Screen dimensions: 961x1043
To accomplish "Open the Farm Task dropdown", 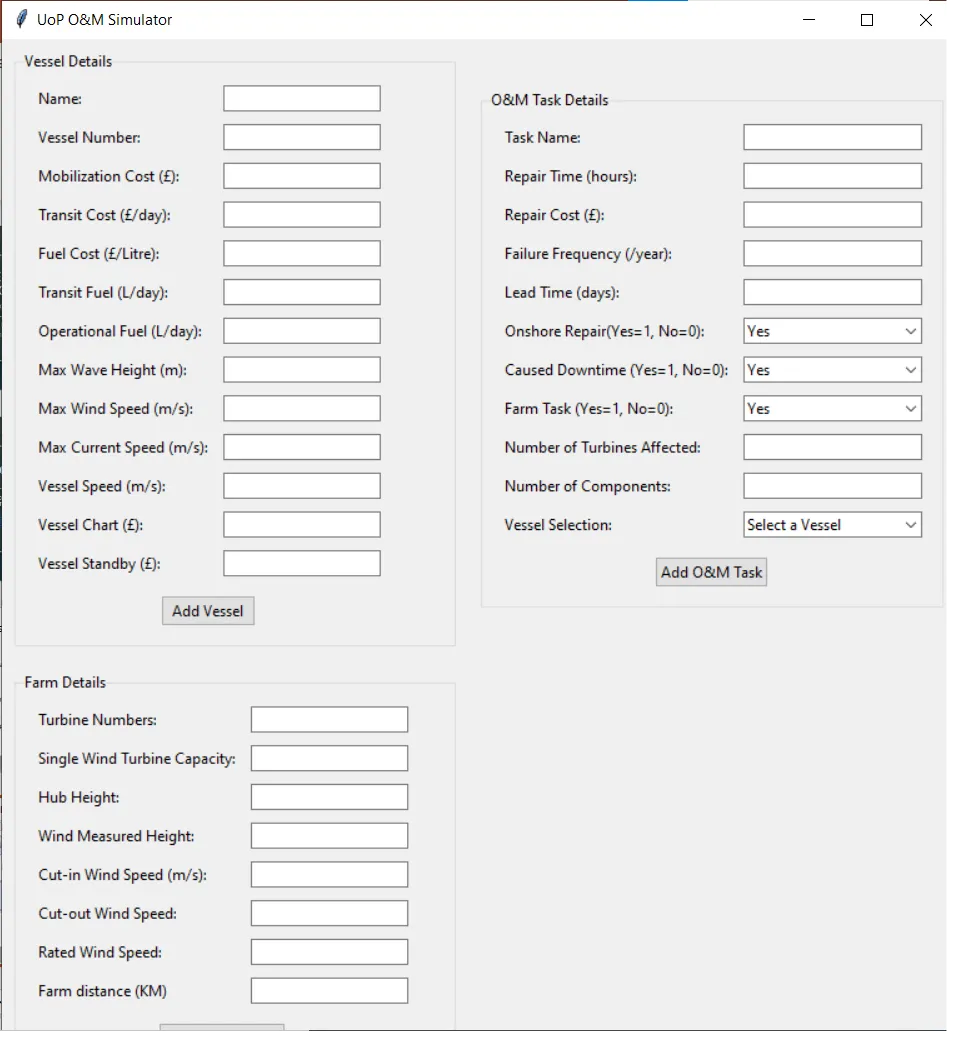I will point(832,409).
